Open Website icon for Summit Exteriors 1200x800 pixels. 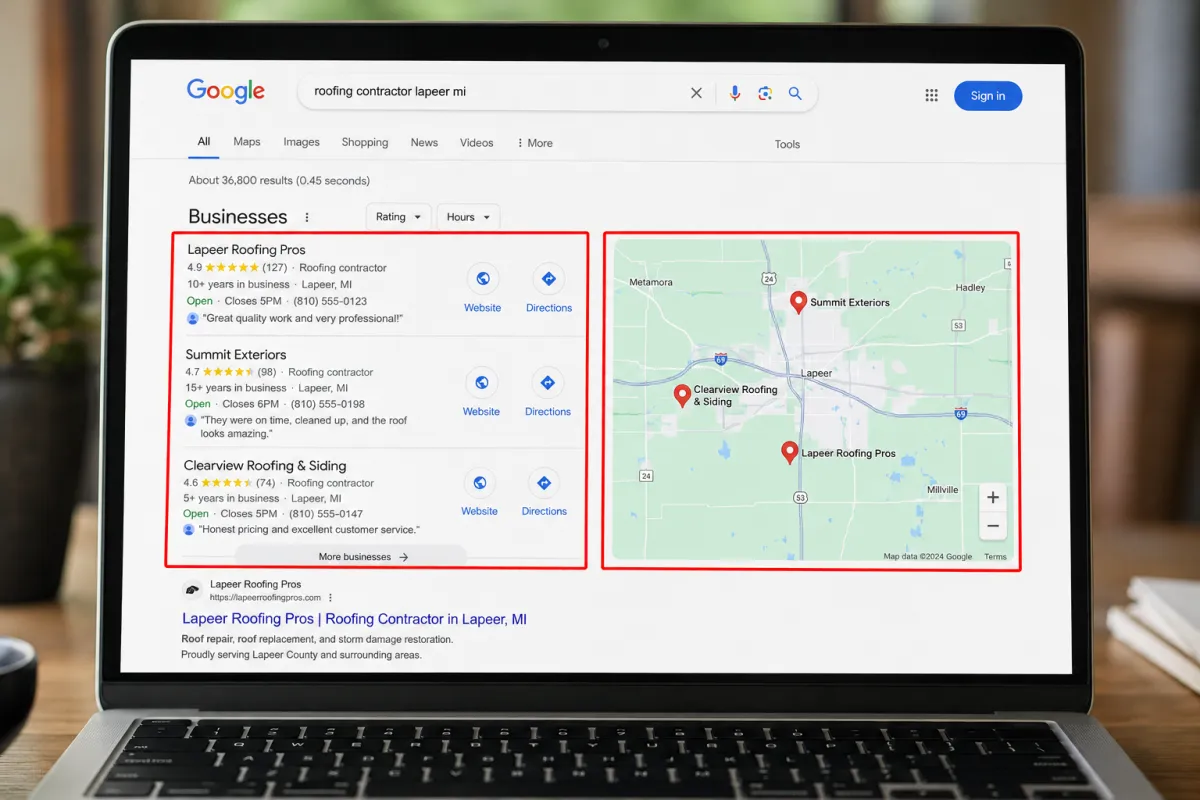click(481, 383)
